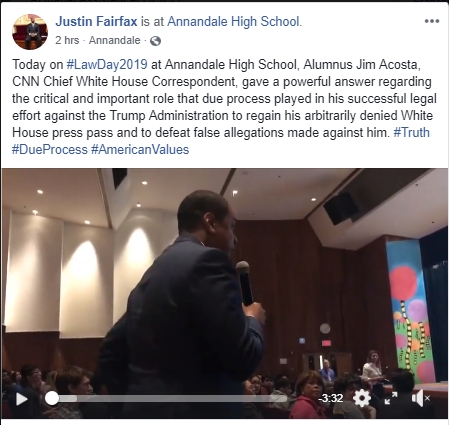Open Justin Fairfax profile picture
449x425 pixels.
30,32
